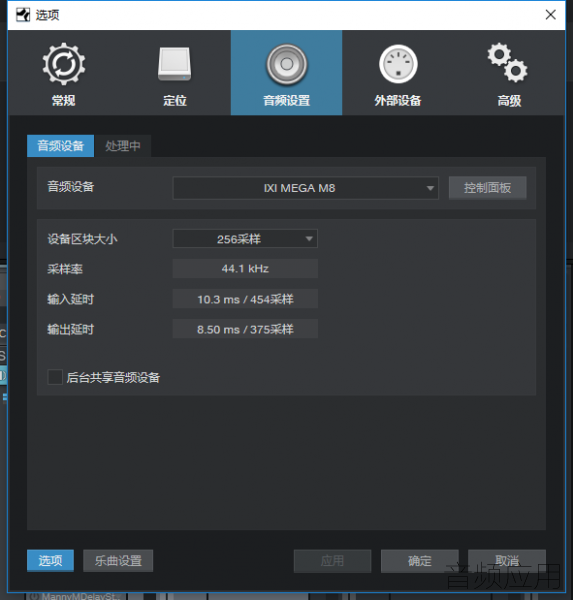Open the 常规 general settings icon
This screenshot has width=573, height=600.
(64, 64)
